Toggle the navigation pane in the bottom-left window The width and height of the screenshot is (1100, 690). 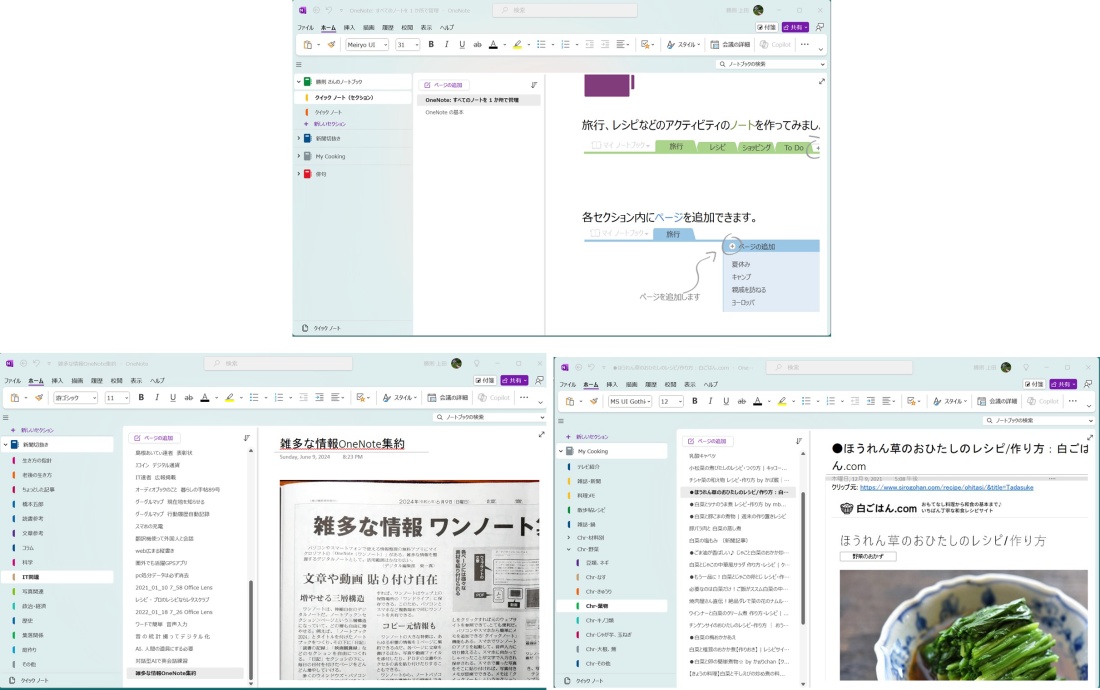[6, 417]
